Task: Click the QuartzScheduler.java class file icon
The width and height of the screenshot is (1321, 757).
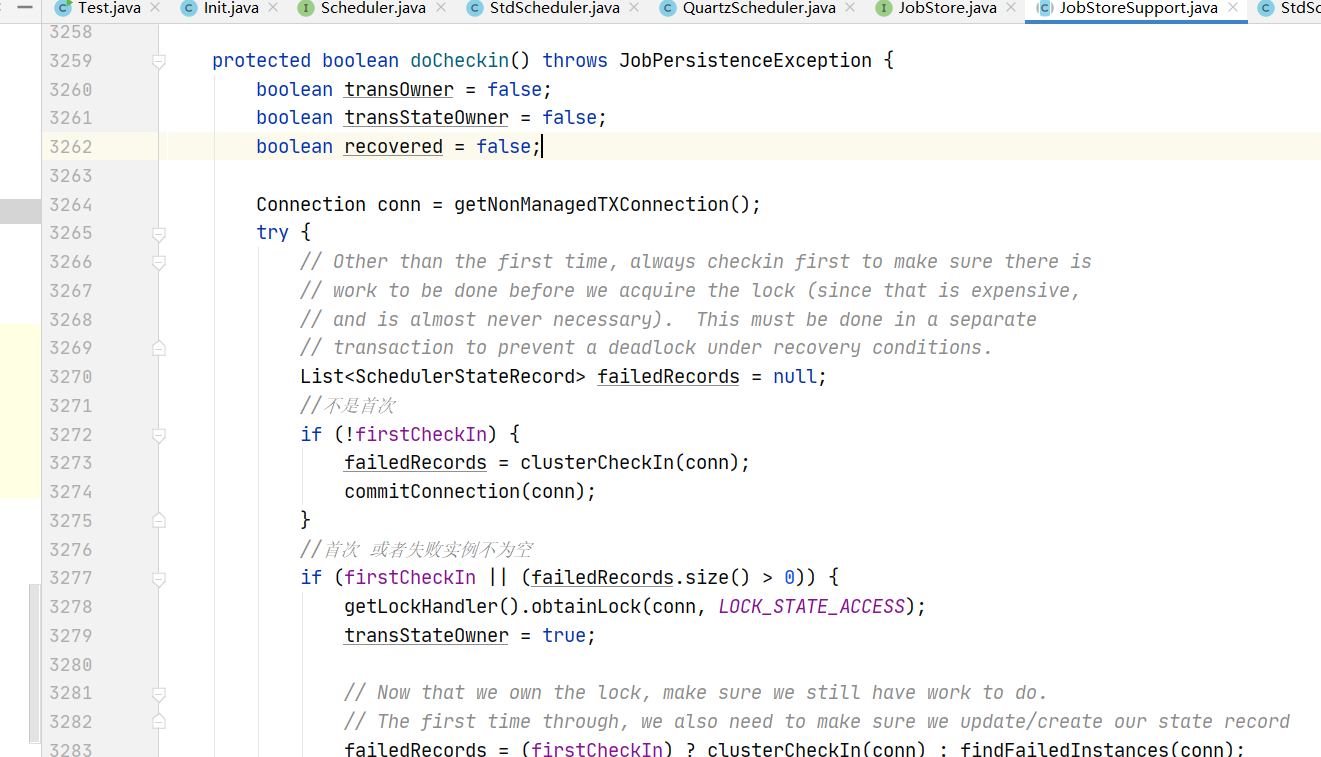Action: [668, 8]
